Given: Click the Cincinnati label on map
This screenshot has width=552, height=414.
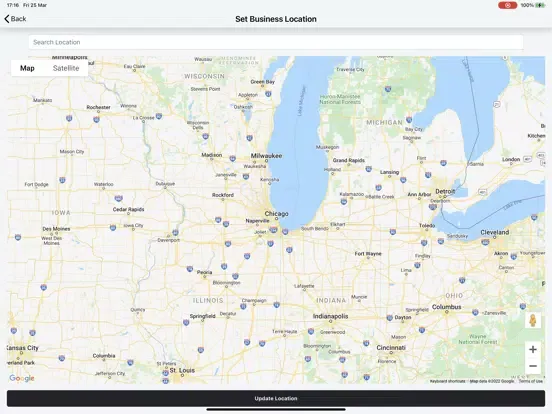Looking at the screenshot, I should click(391, 347).
